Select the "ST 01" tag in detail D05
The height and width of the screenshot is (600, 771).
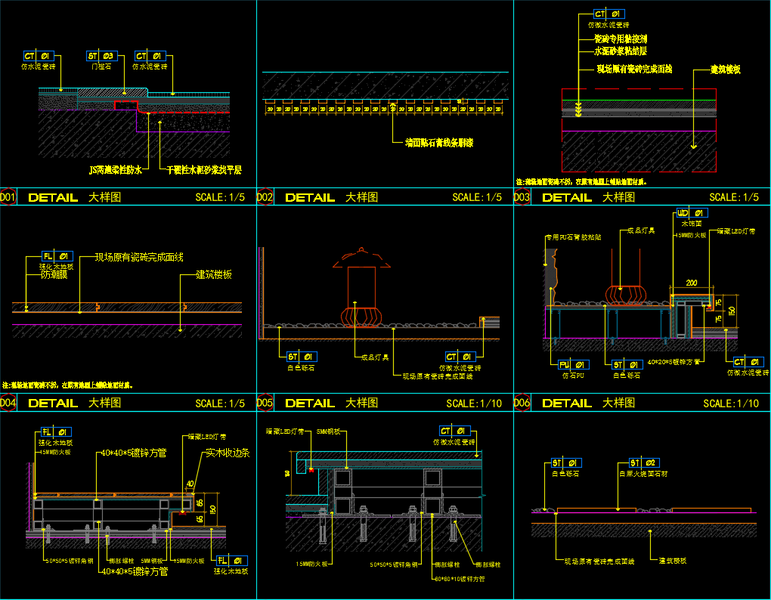tap(302, 357)
